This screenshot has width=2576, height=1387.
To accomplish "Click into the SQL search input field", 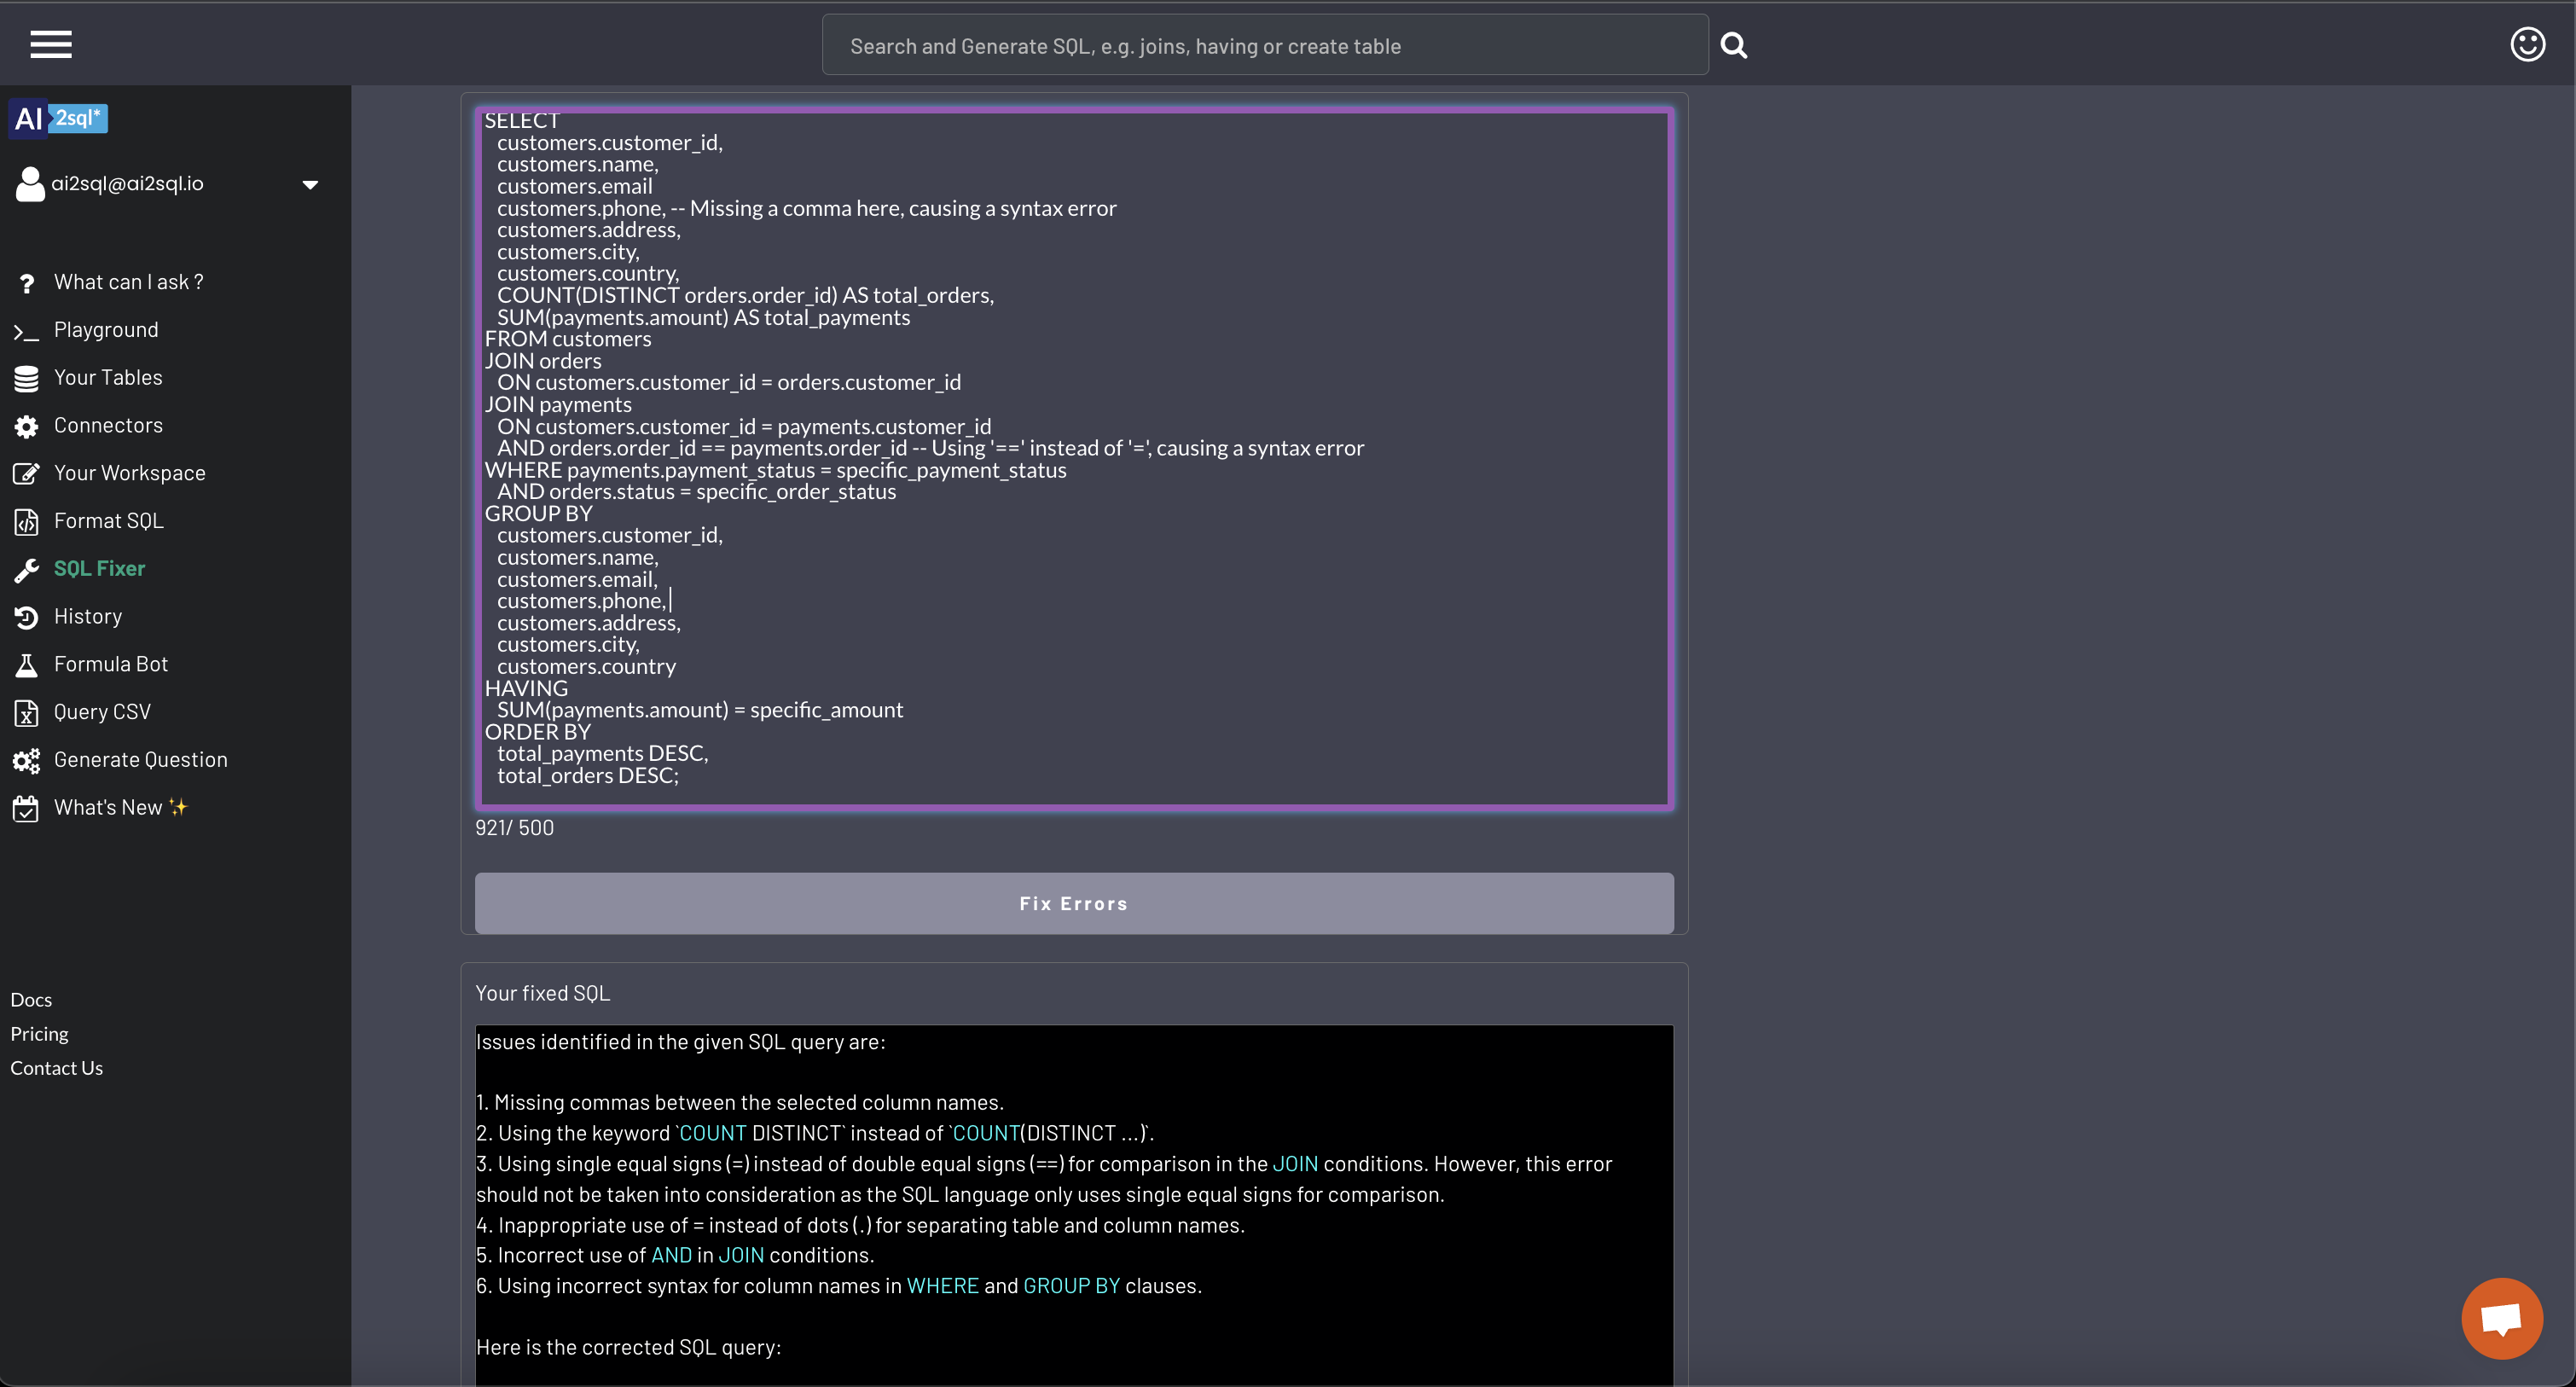I will click(x=1264, y=46).
